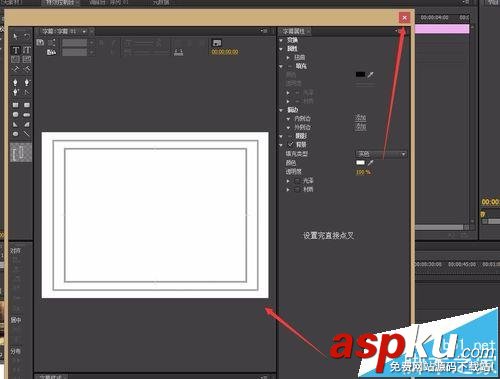This screenshot has height=379, width=500.
Task: Click the white title canvas area
Action: 155,215
